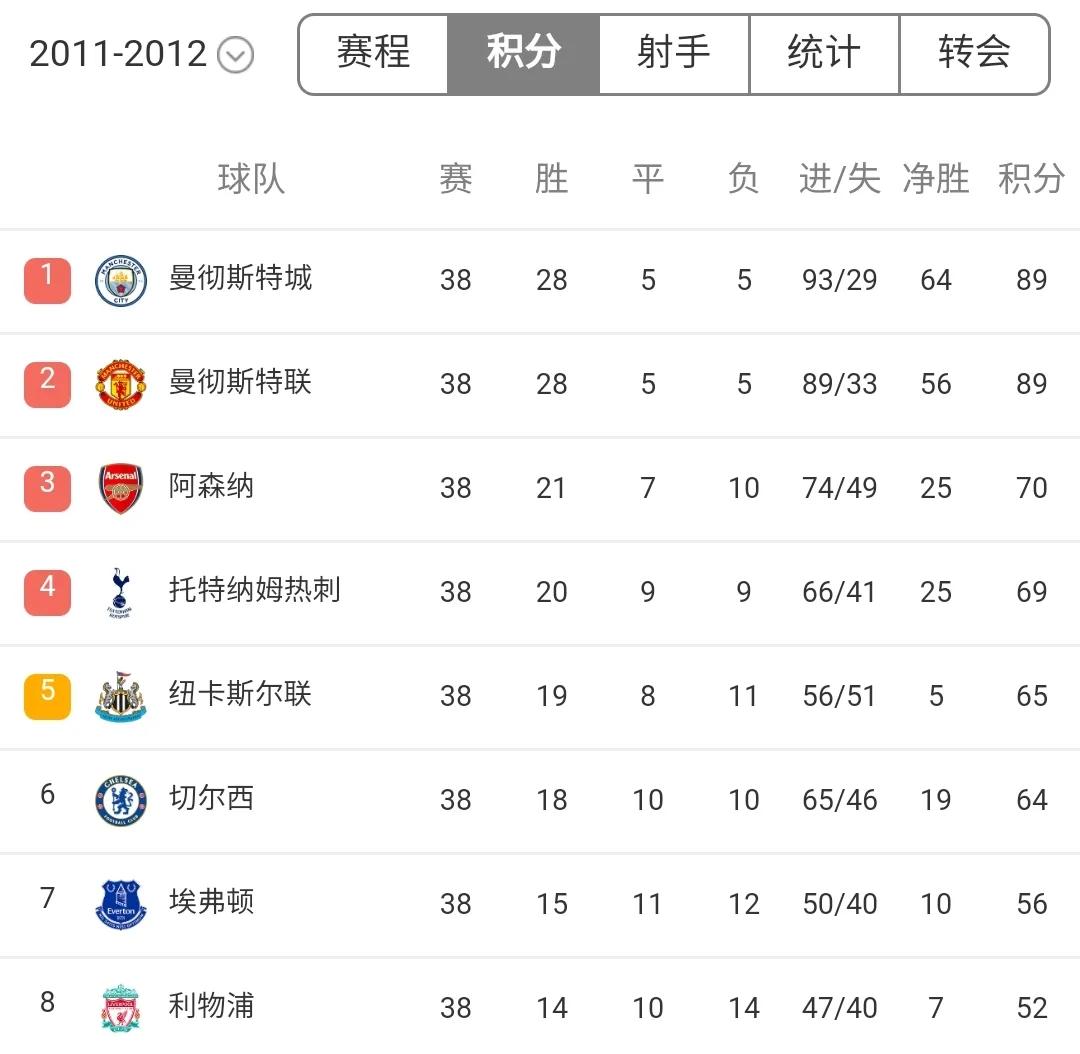Click the Tottenham Hotspur crest icon
1080x1054 pixels.
(121, 593)
